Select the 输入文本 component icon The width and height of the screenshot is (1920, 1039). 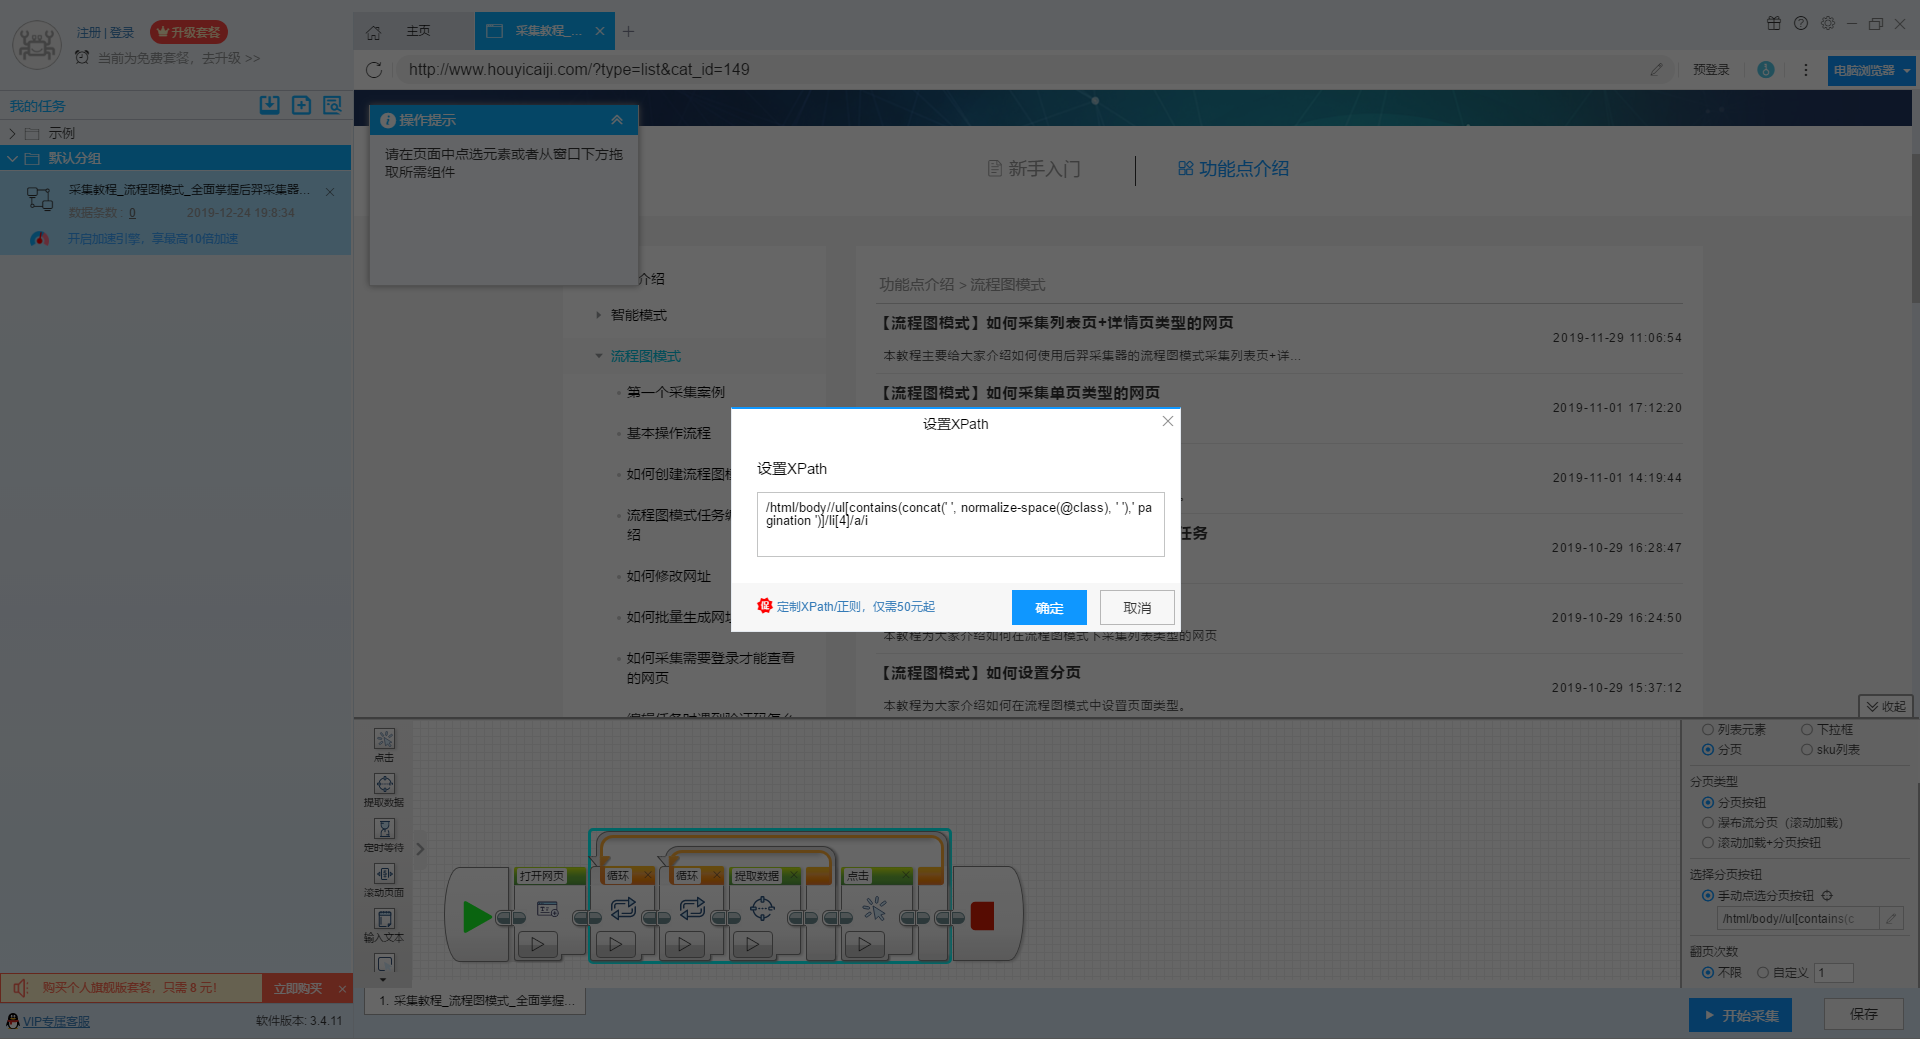[384, 919]
